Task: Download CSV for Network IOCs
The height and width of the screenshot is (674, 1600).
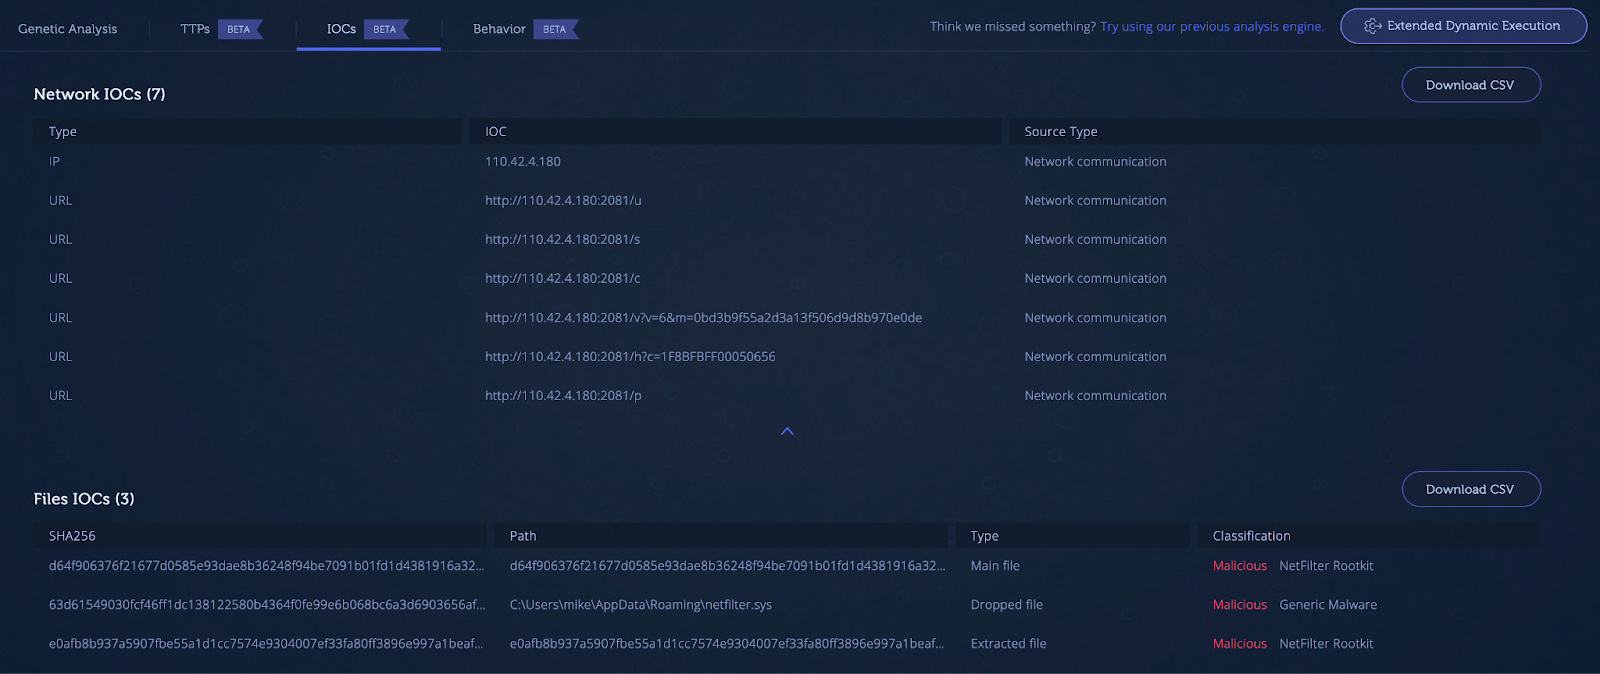Action: click(x=1470, y=85)
